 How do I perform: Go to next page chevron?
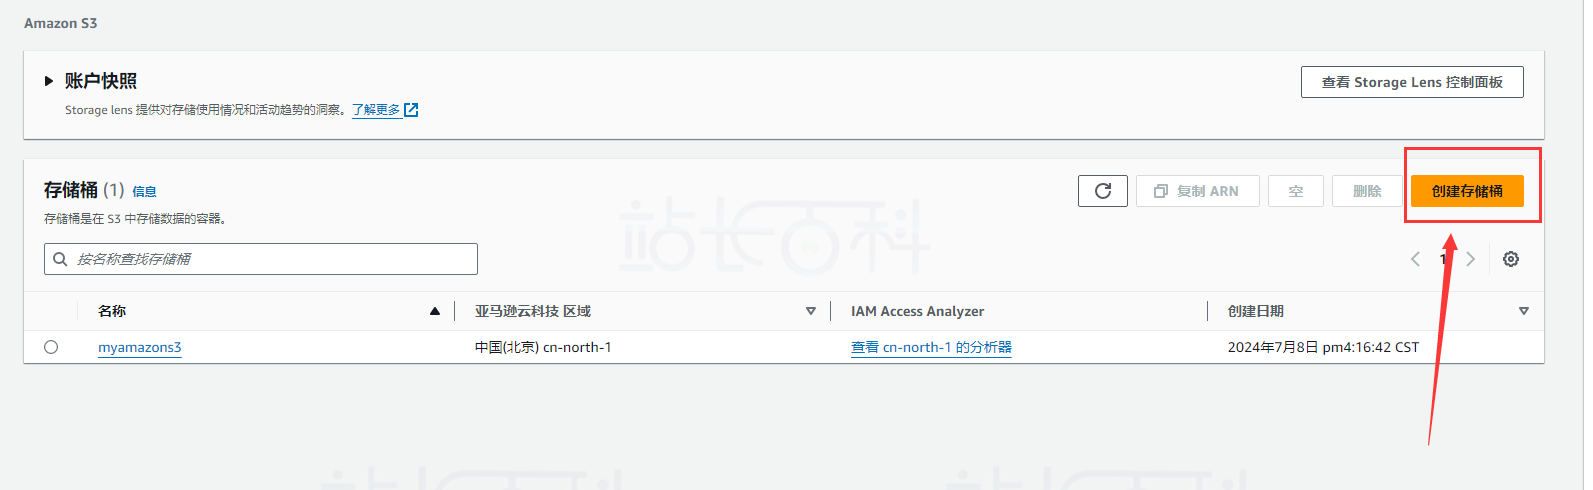tap(1470, 259)
